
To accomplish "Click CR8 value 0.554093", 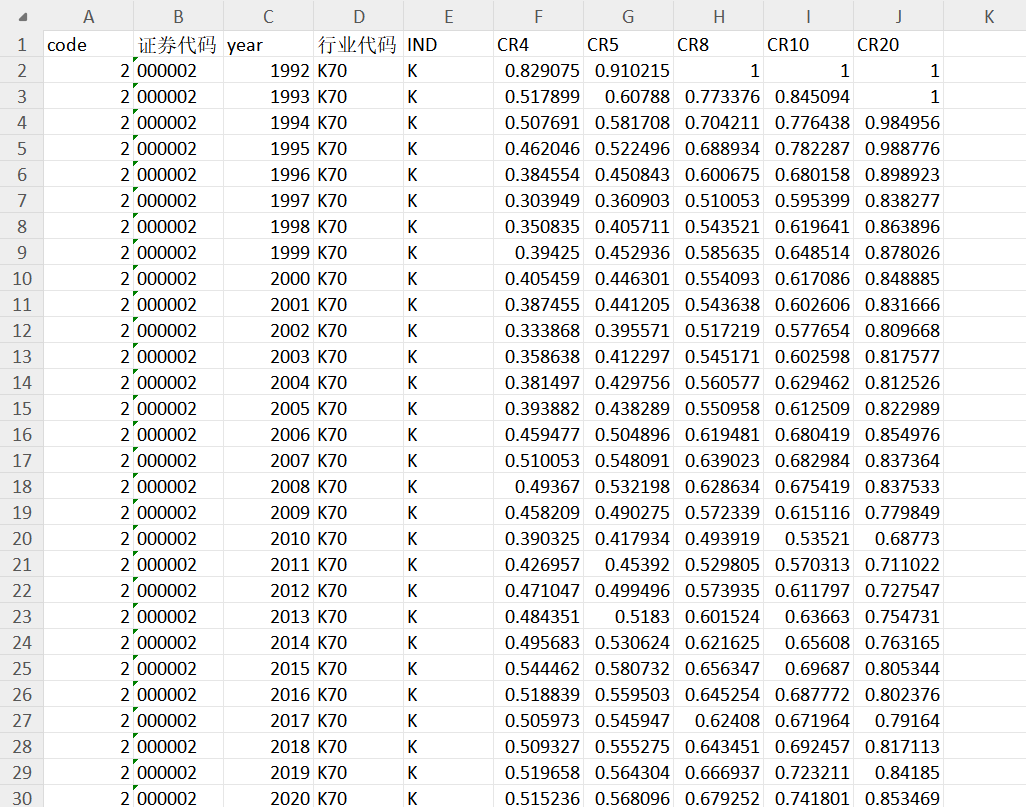I will click(x=718, y=279).
